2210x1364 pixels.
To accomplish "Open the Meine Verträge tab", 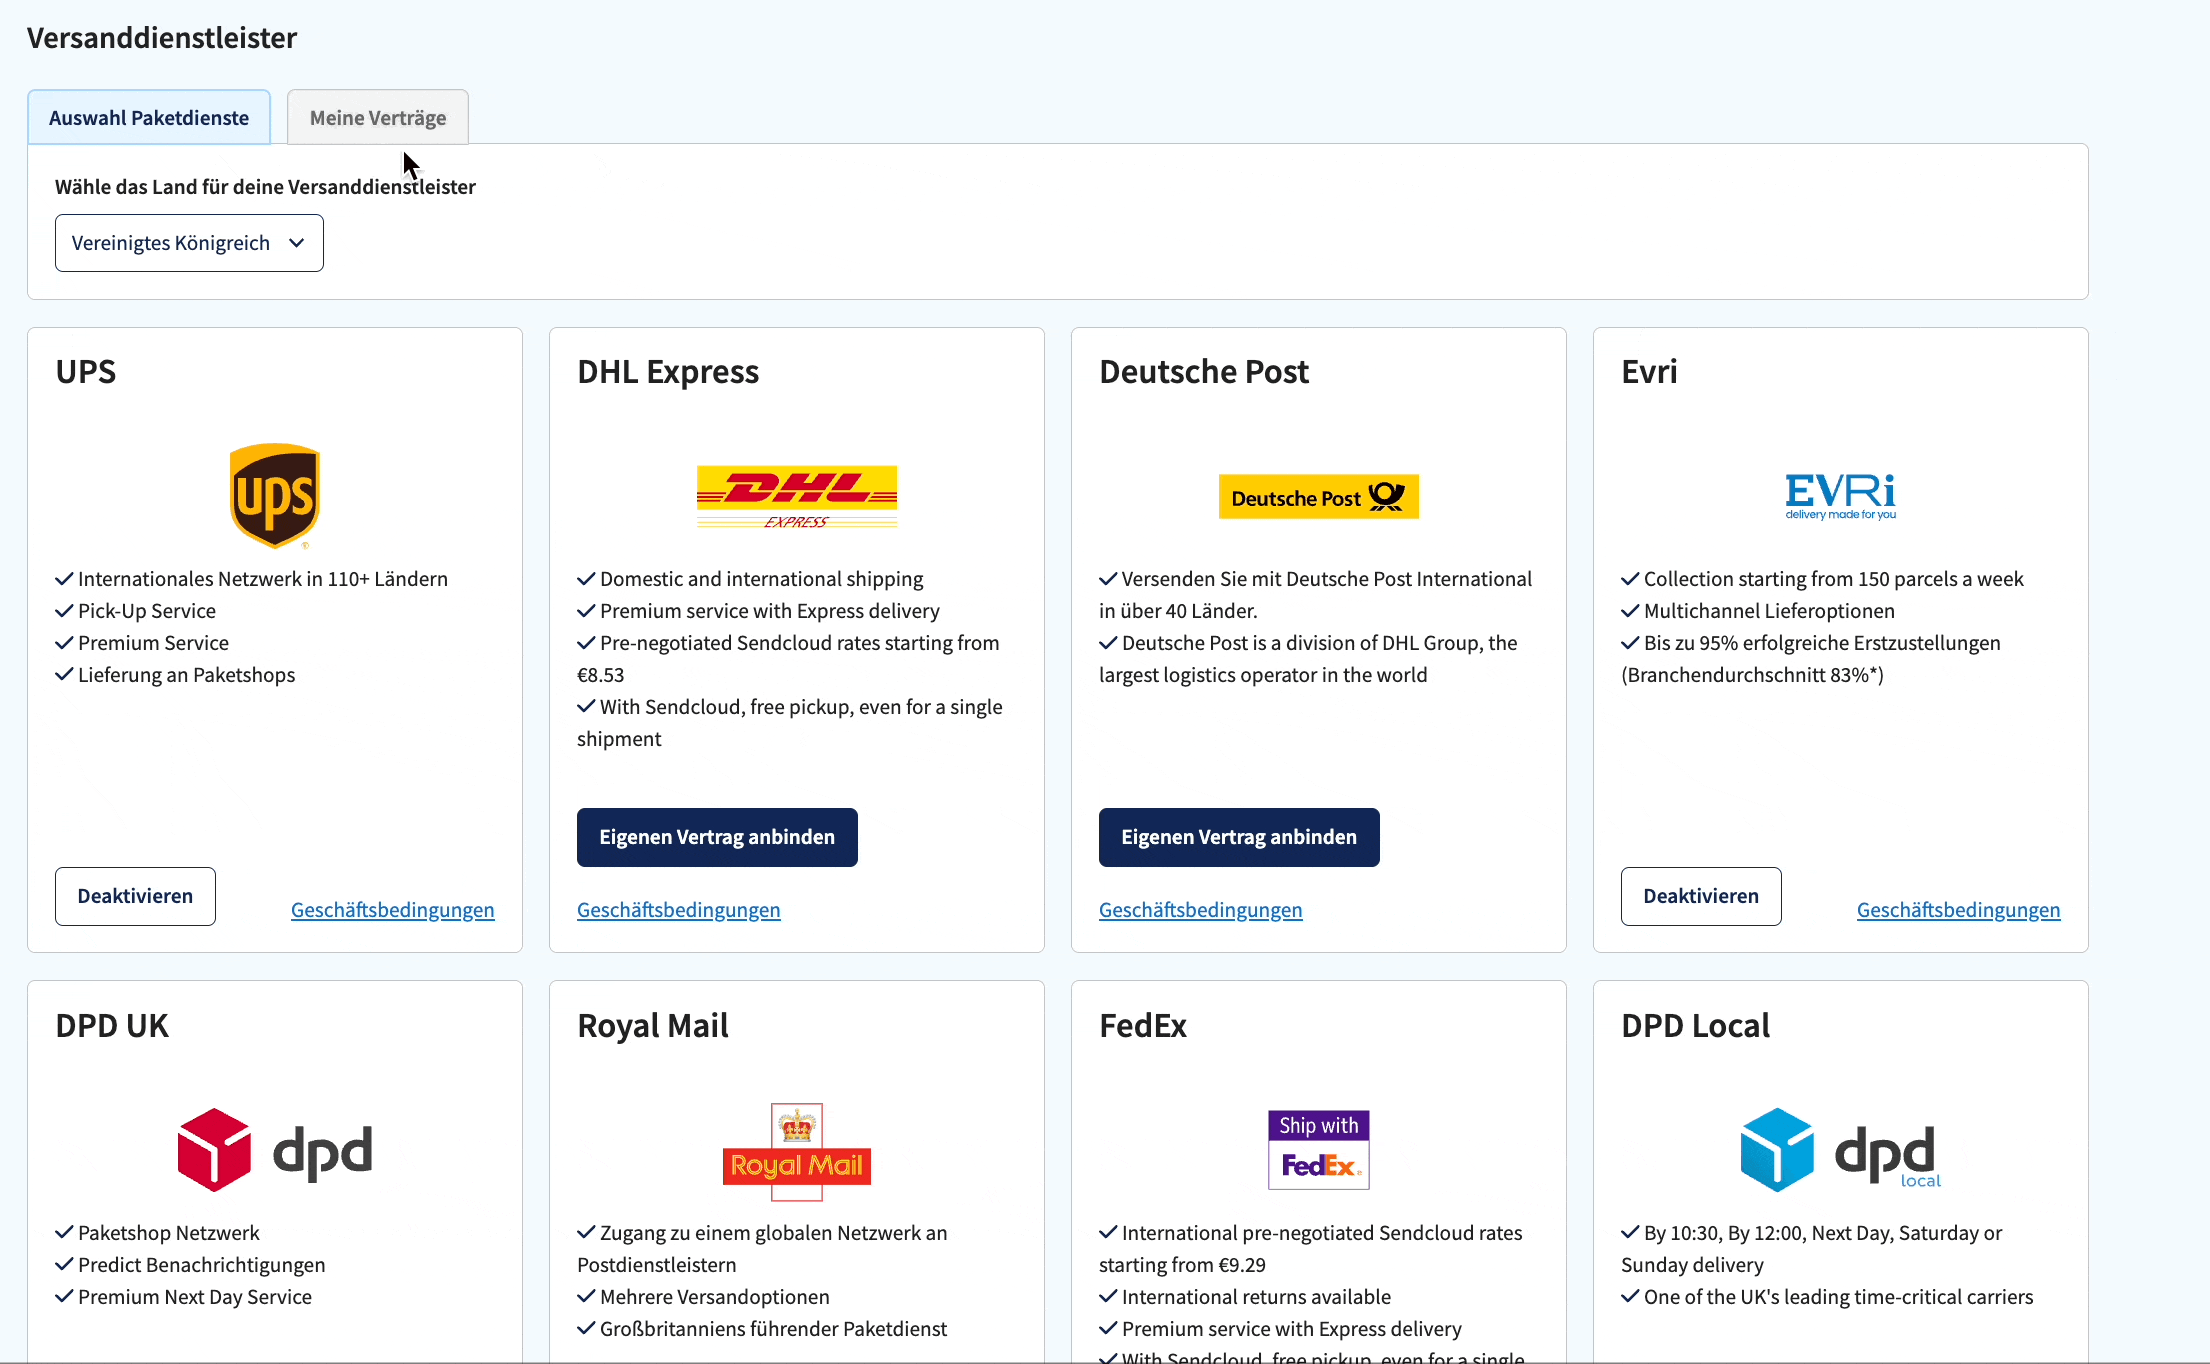I will pyautogui.click(x=378, y=117).
